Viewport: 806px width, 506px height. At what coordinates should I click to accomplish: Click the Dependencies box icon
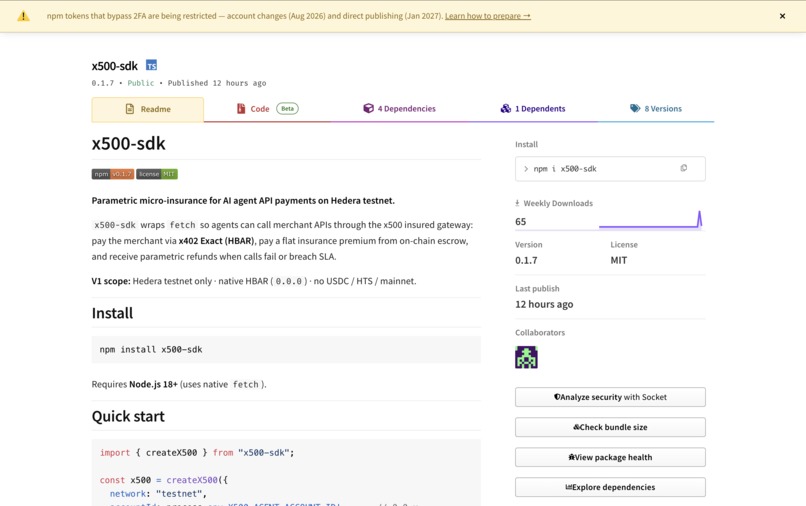tap(369, 108)
